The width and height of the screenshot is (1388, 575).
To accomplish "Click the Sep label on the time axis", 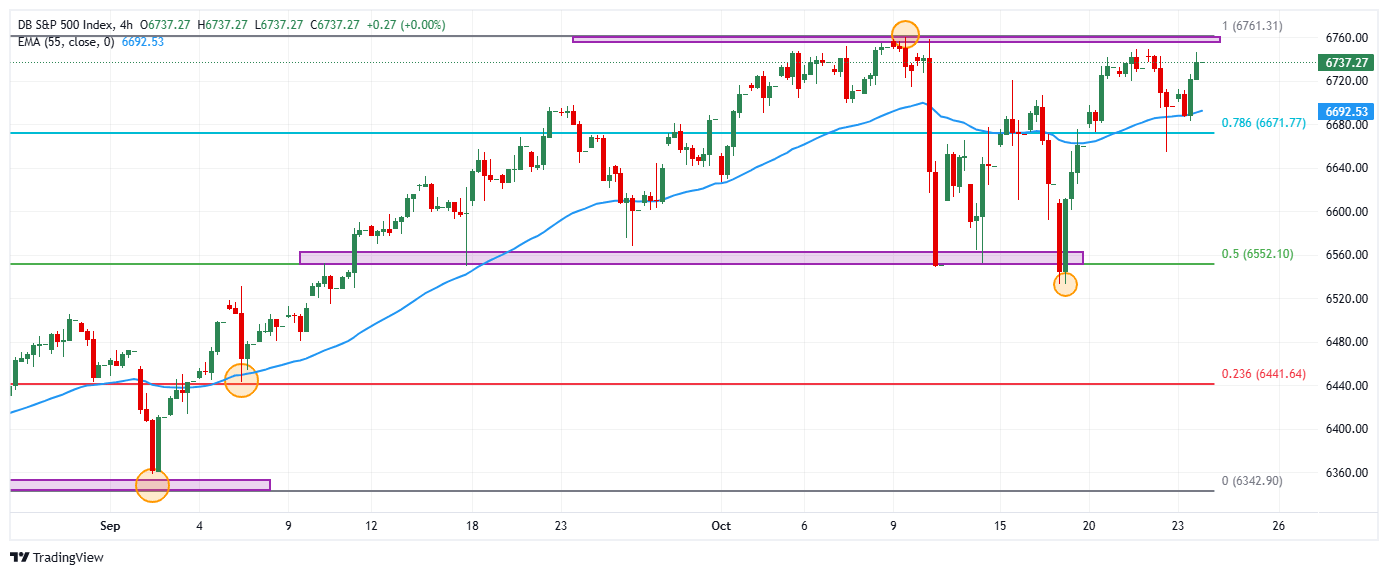I will click(110, 525).
